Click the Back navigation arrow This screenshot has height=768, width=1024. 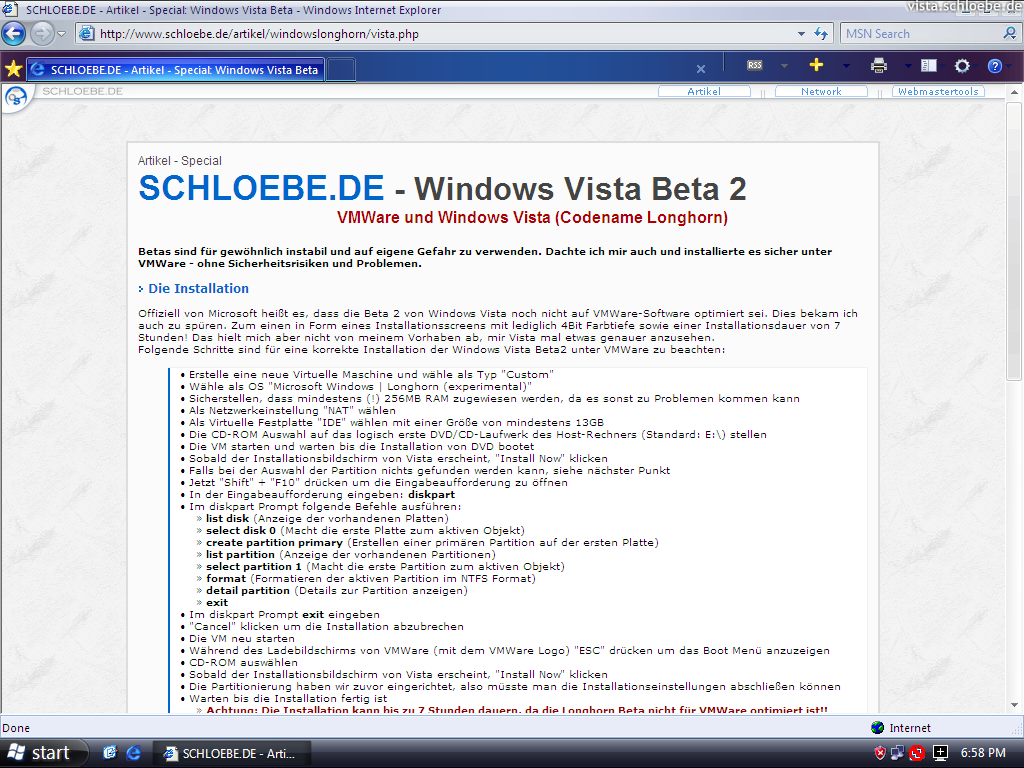14,33
